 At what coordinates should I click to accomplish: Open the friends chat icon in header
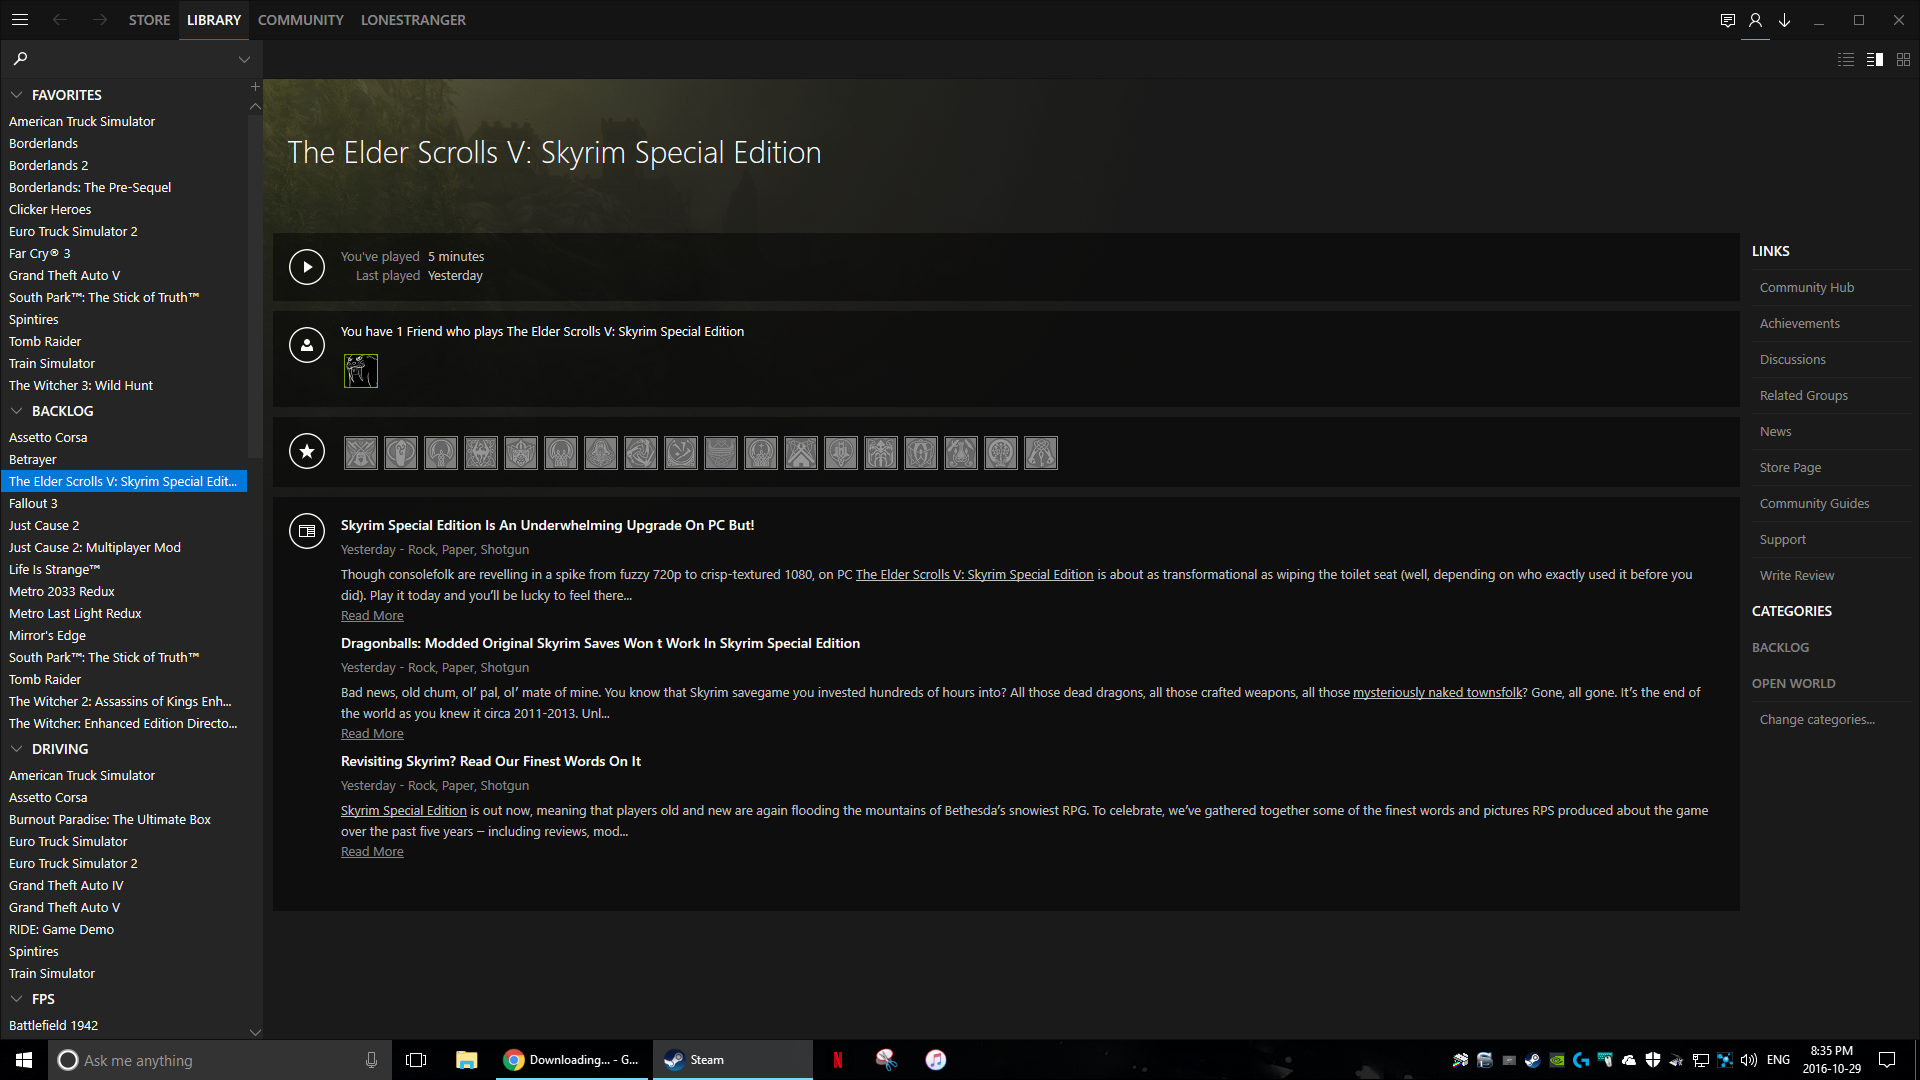(x=1727, y=20)
